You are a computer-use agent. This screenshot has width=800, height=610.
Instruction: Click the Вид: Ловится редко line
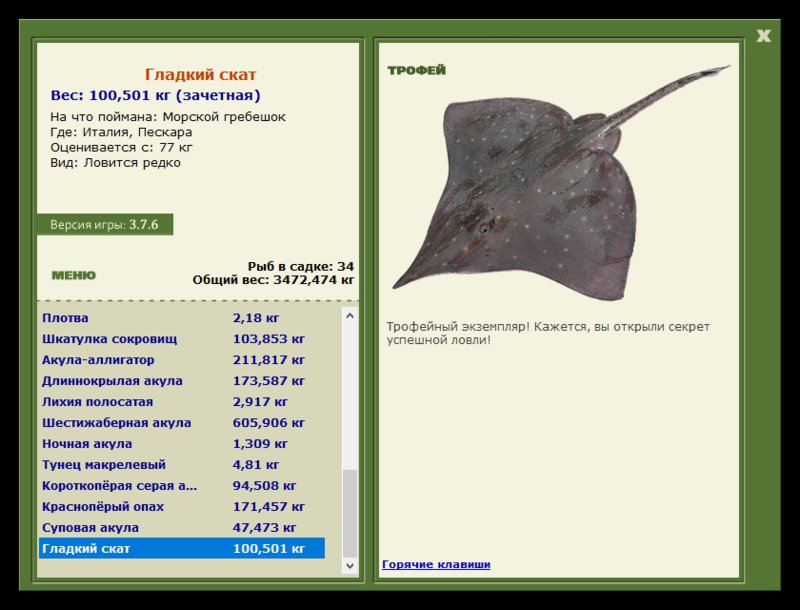click(x=115, y=163)
